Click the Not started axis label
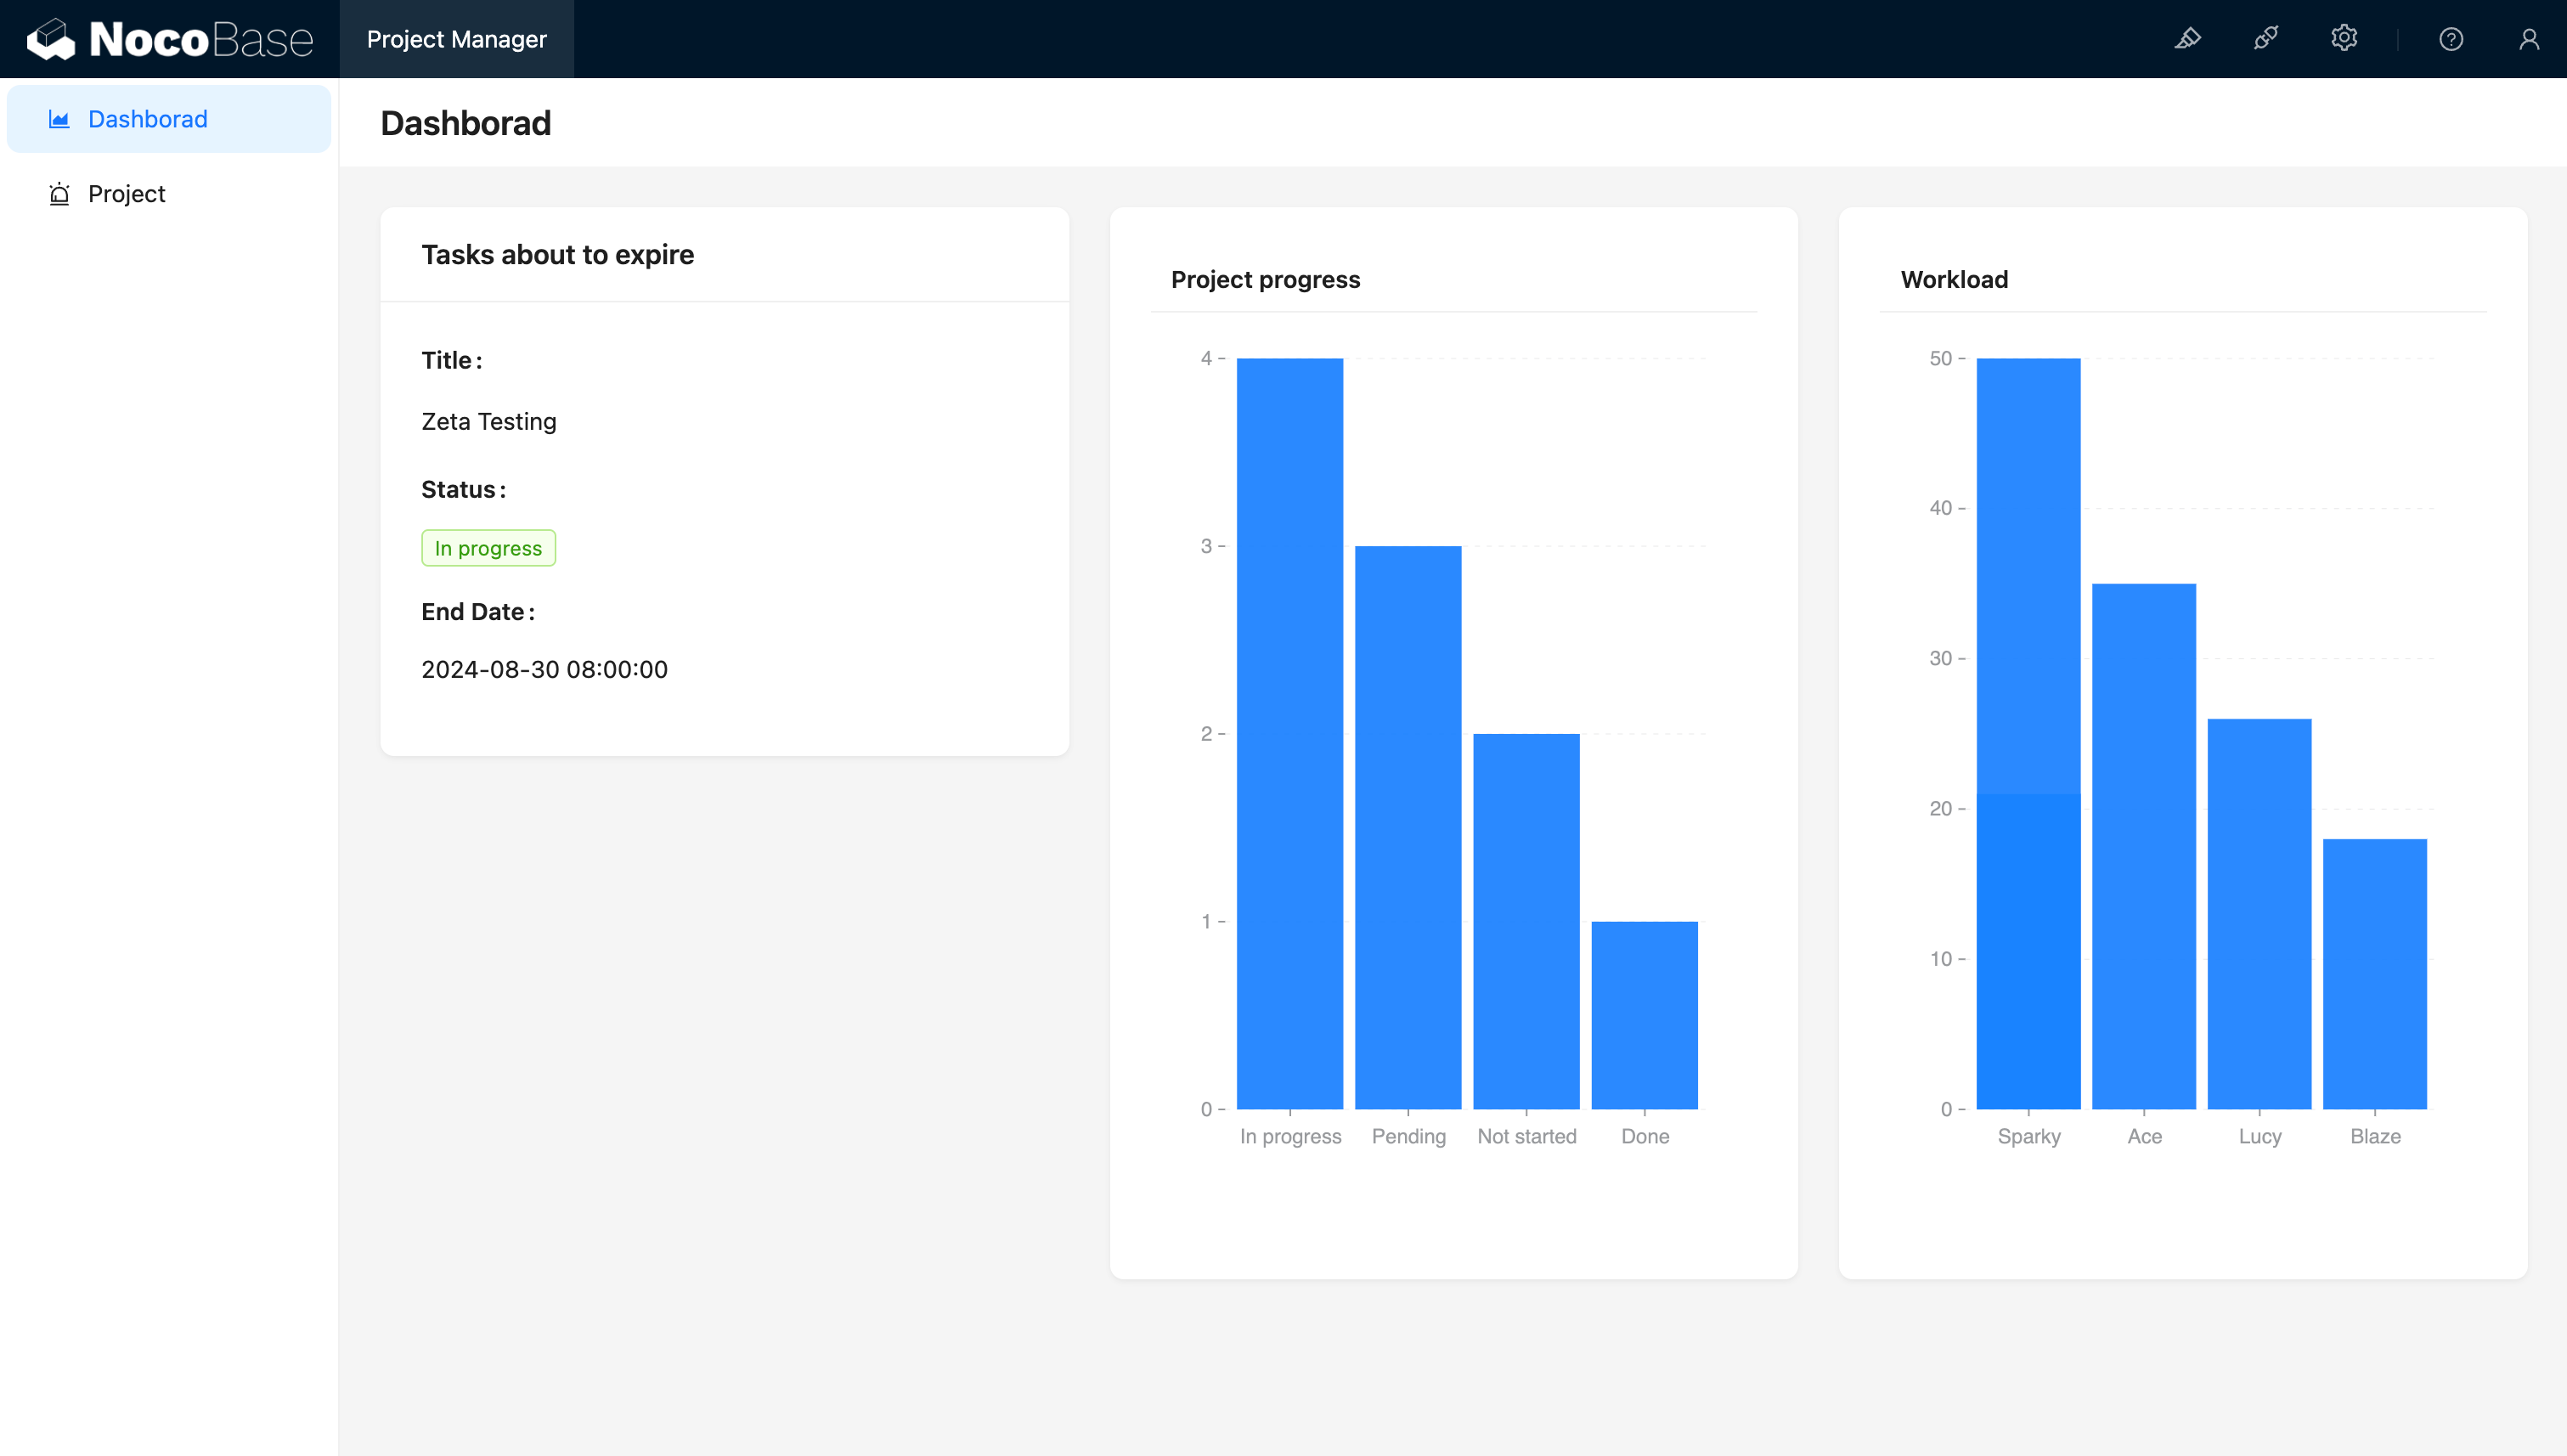The image size is (2567, 1456). click(x=1527, y=1136)
